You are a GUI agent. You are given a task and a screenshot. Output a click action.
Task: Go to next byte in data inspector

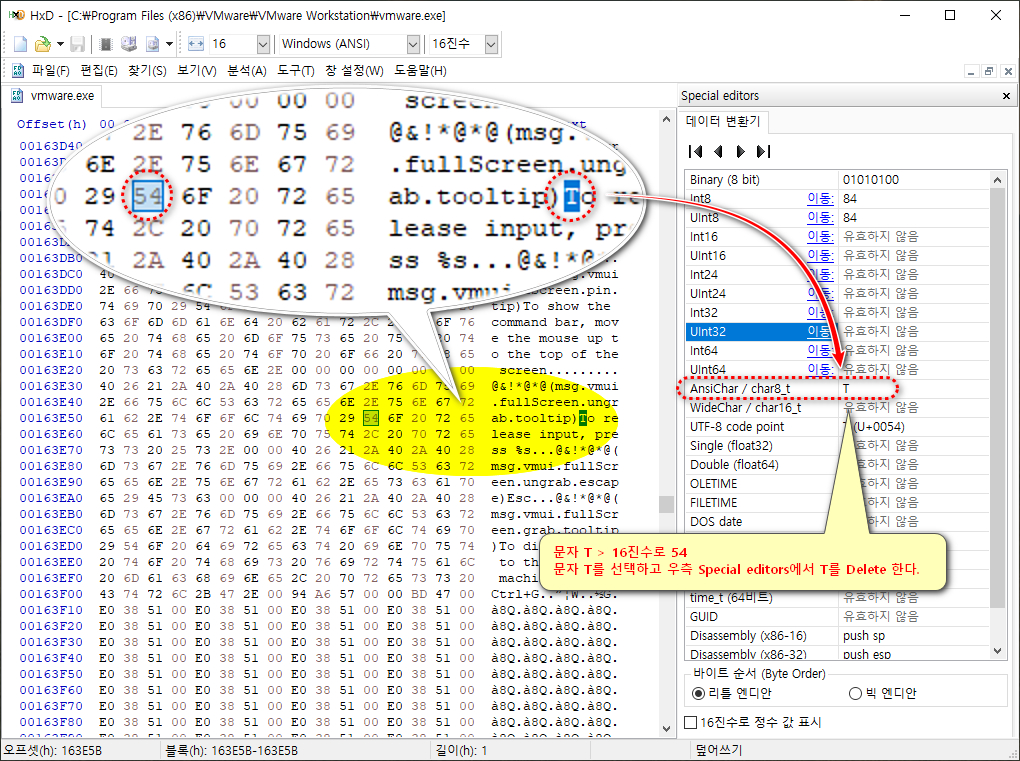pos(740,152)
